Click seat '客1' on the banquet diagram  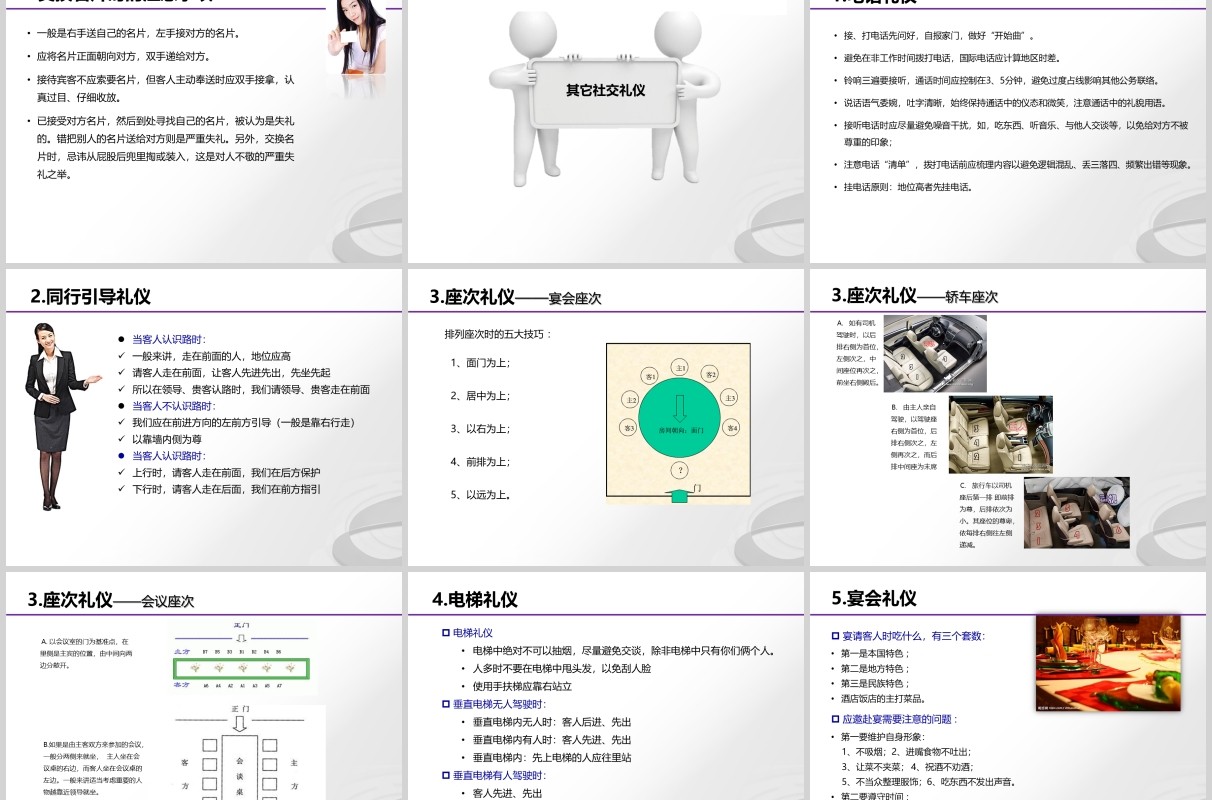[x=650, y=375]
